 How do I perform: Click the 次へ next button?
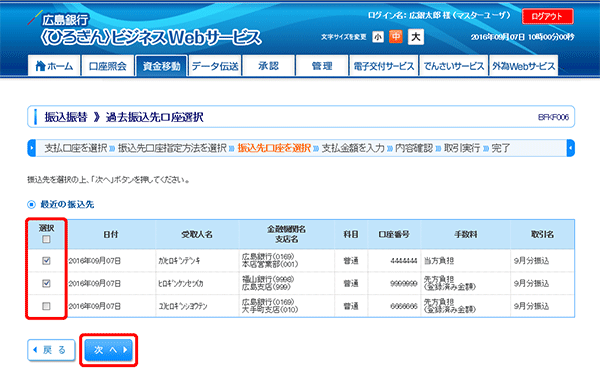pos(109,350)
